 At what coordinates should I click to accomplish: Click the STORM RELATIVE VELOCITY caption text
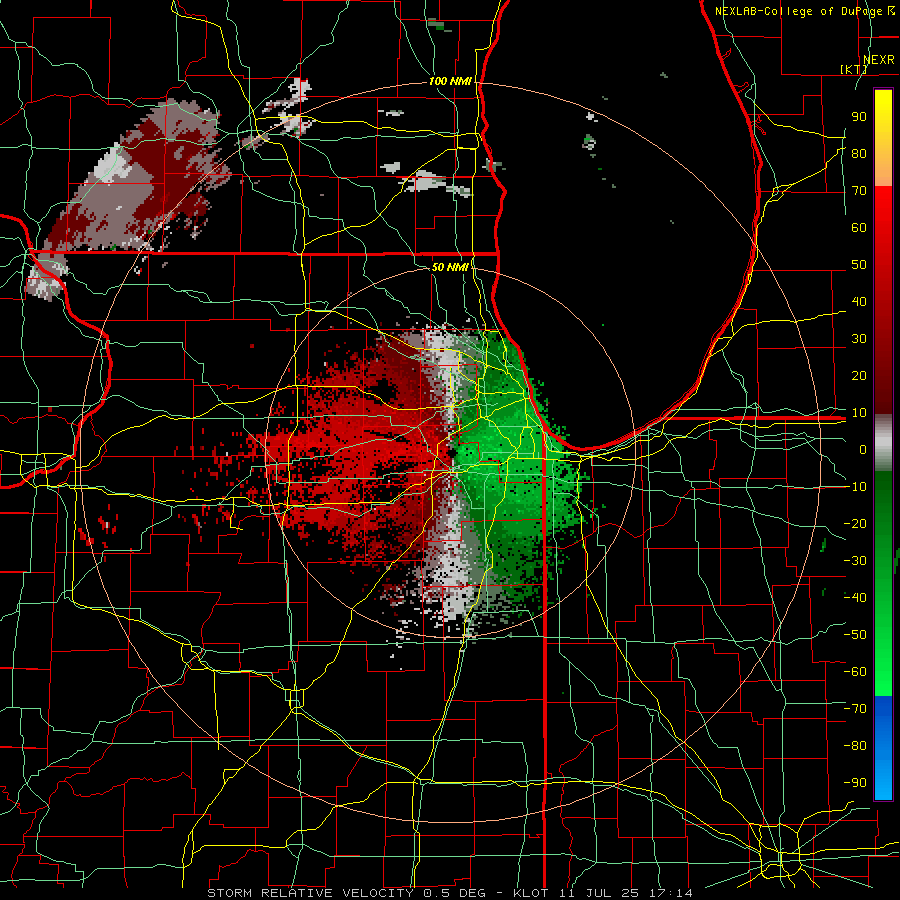click(x=309, y=893)
